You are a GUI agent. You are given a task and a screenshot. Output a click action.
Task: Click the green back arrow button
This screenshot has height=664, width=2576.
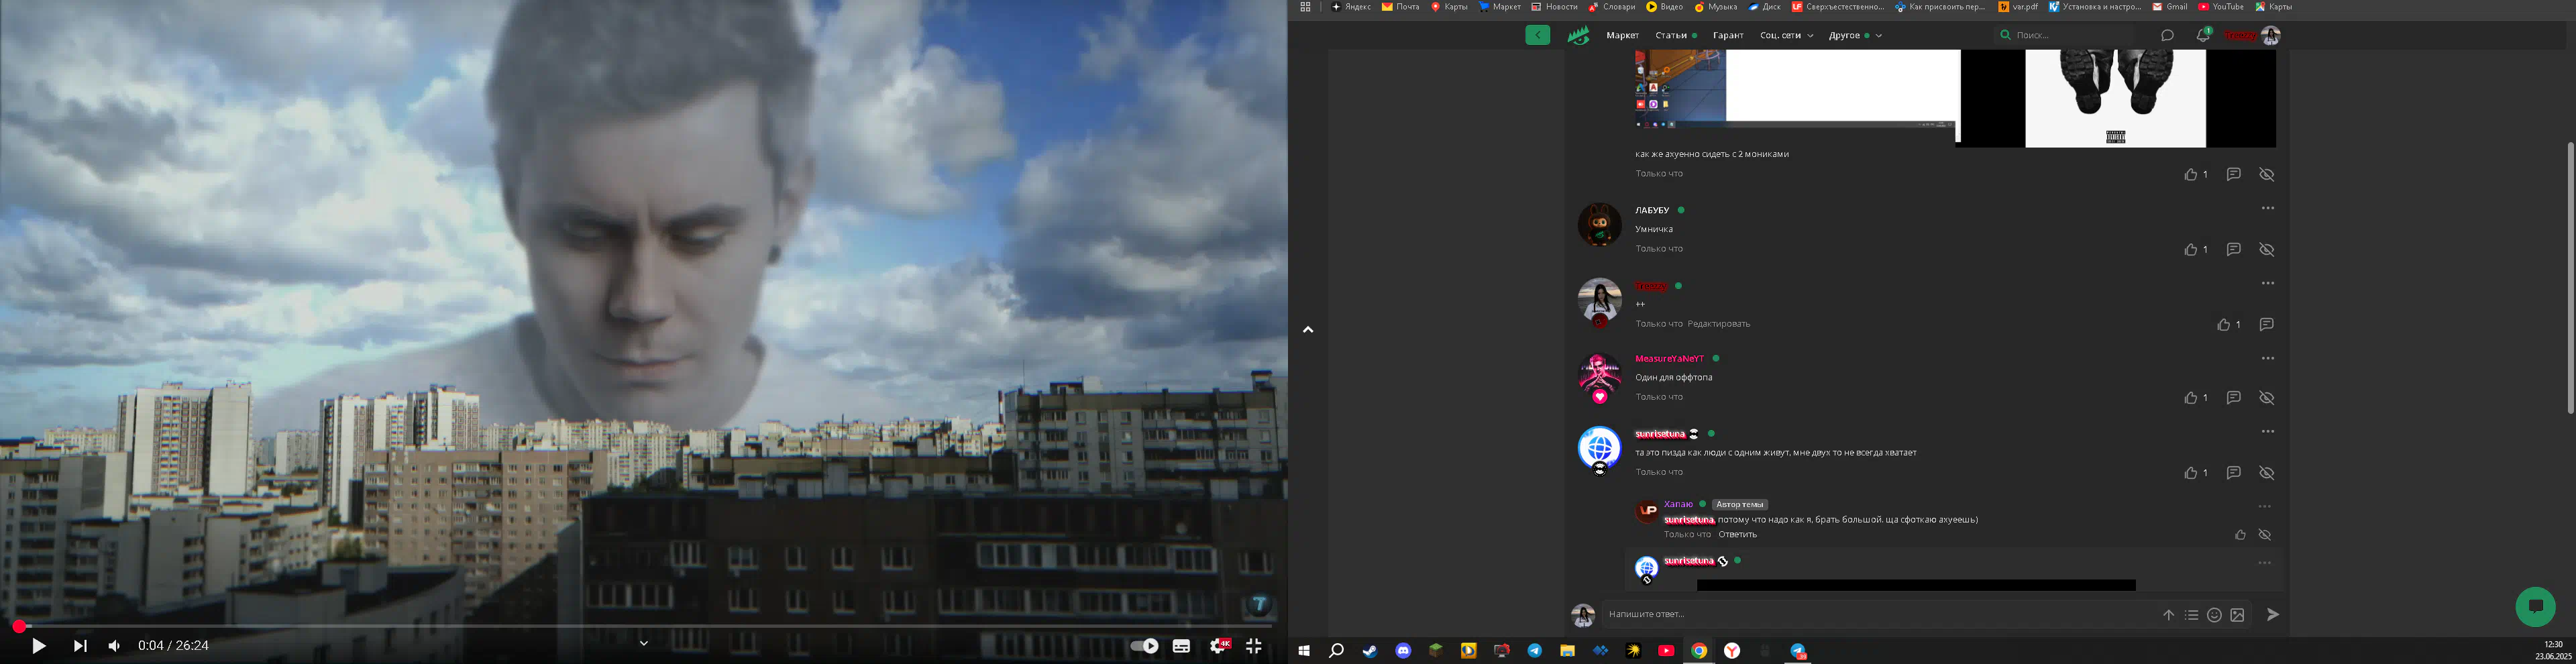[x=1538, y=35]
